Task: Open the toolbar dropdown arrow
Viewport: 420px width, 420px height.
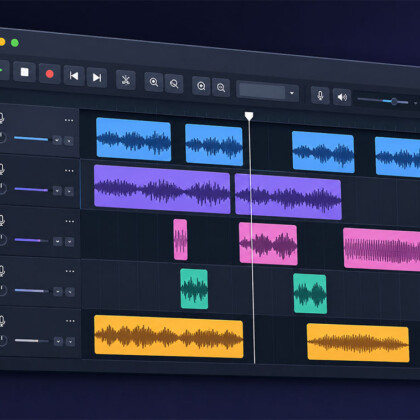Action: [292, 93]
